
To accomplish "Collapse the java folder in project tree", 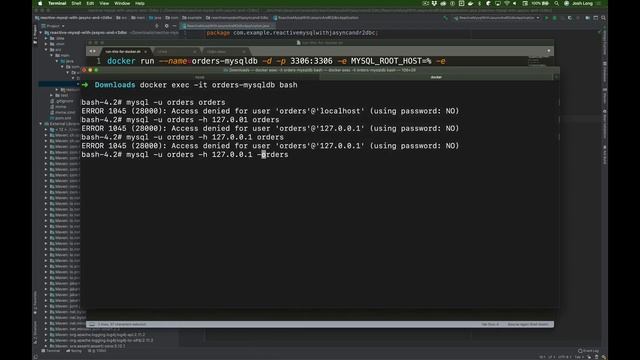I will click(57, 61).
